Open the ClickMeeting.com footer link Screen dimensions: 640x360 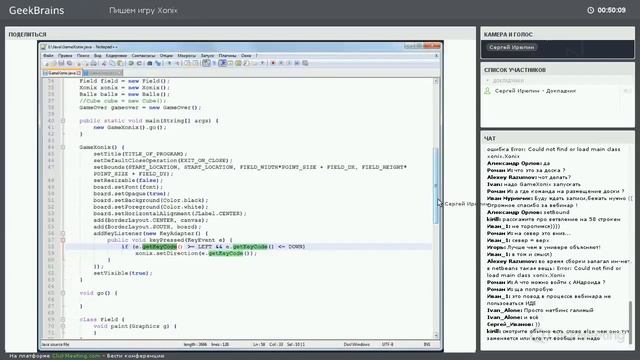point(76,356)
